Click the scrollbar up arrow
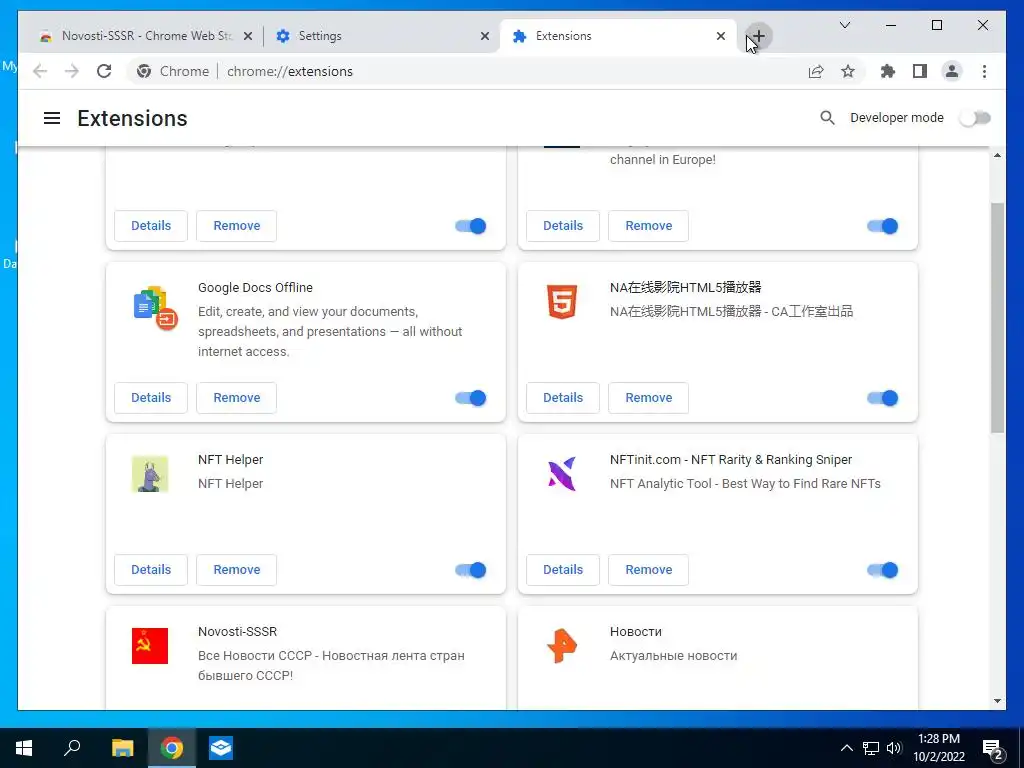This screenshot has height=768, width=1024. 997,155
